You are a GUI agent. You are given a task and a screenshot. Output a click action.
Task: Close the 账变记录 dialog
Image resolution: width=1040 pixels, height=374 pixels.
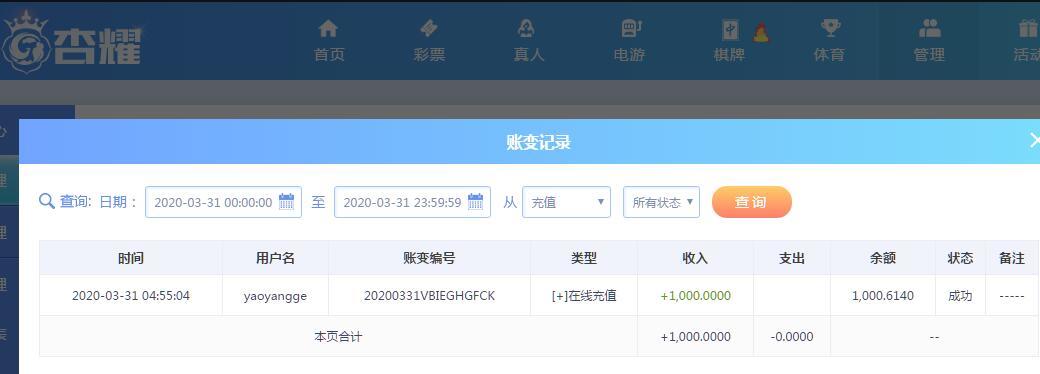1033,140
